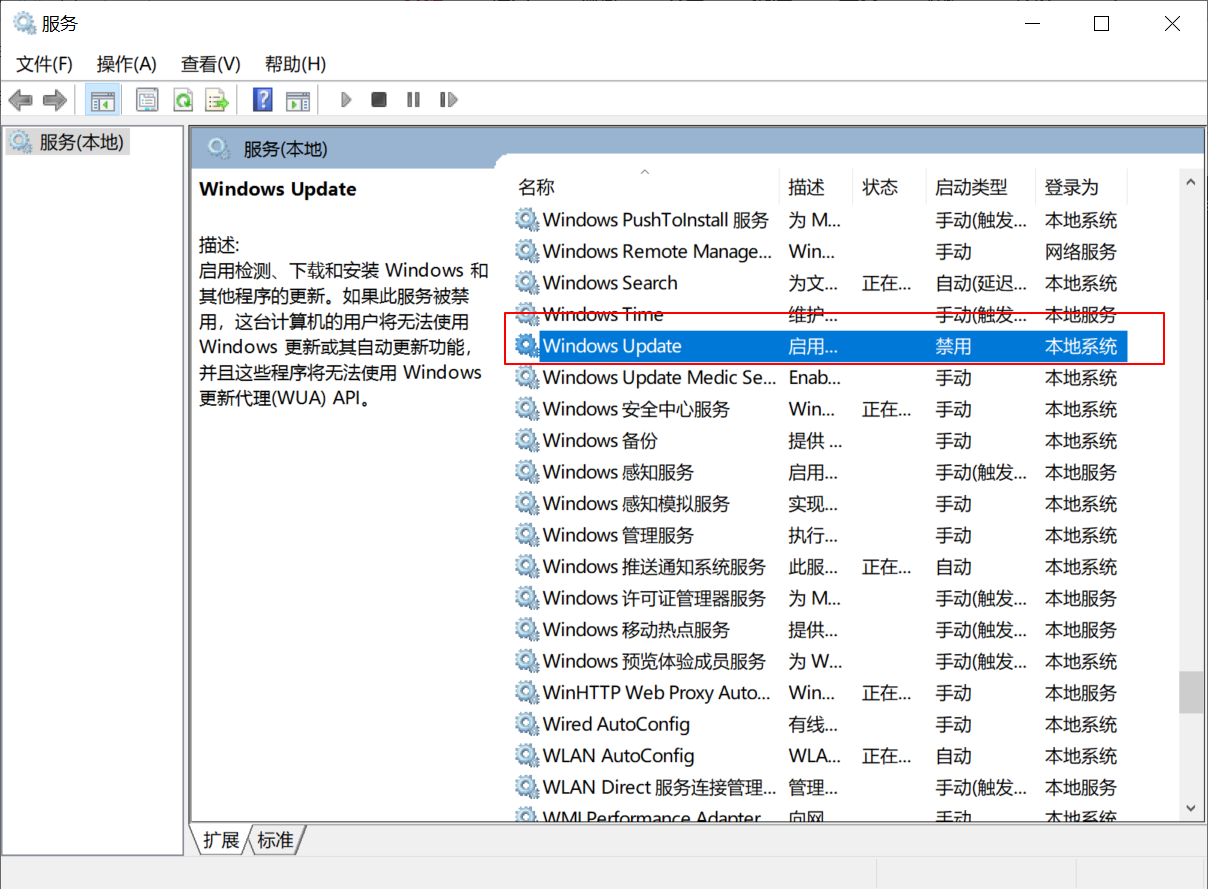The width and height of the screenshot is (1208, 889).
Task: Select the WMI Performance Adapter row
Action: click(x=820, y=816)
